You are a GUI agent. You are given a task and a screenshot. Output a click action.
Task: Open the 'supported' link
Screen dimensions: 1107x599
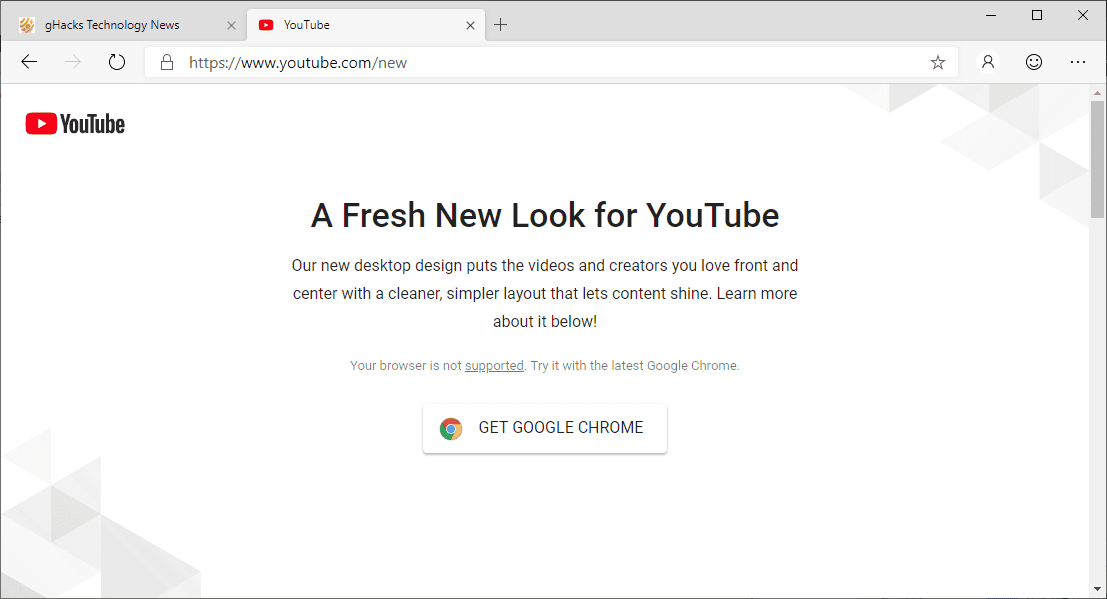pyautogui.click(x=494, y=365)
